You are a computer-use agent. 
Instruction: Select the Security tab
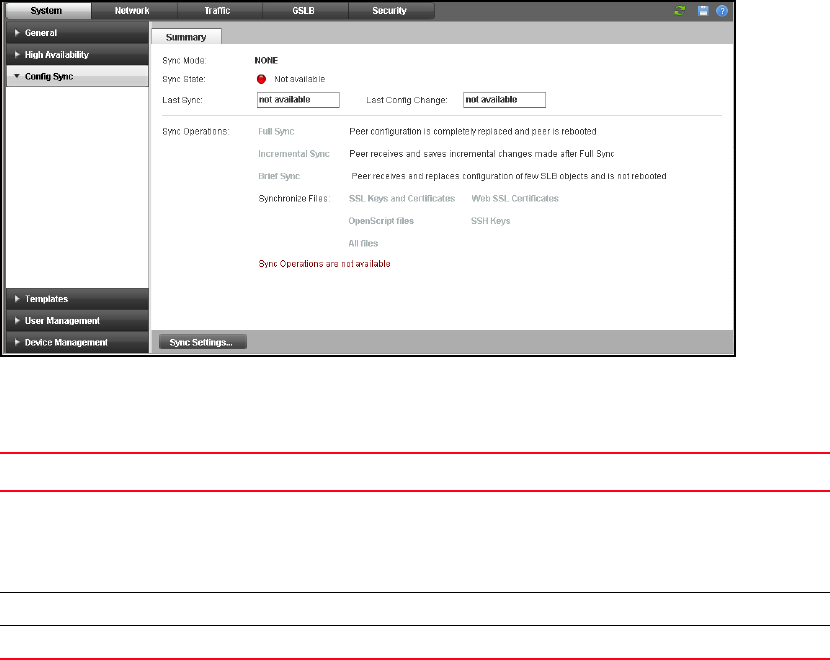click(391, 11)
